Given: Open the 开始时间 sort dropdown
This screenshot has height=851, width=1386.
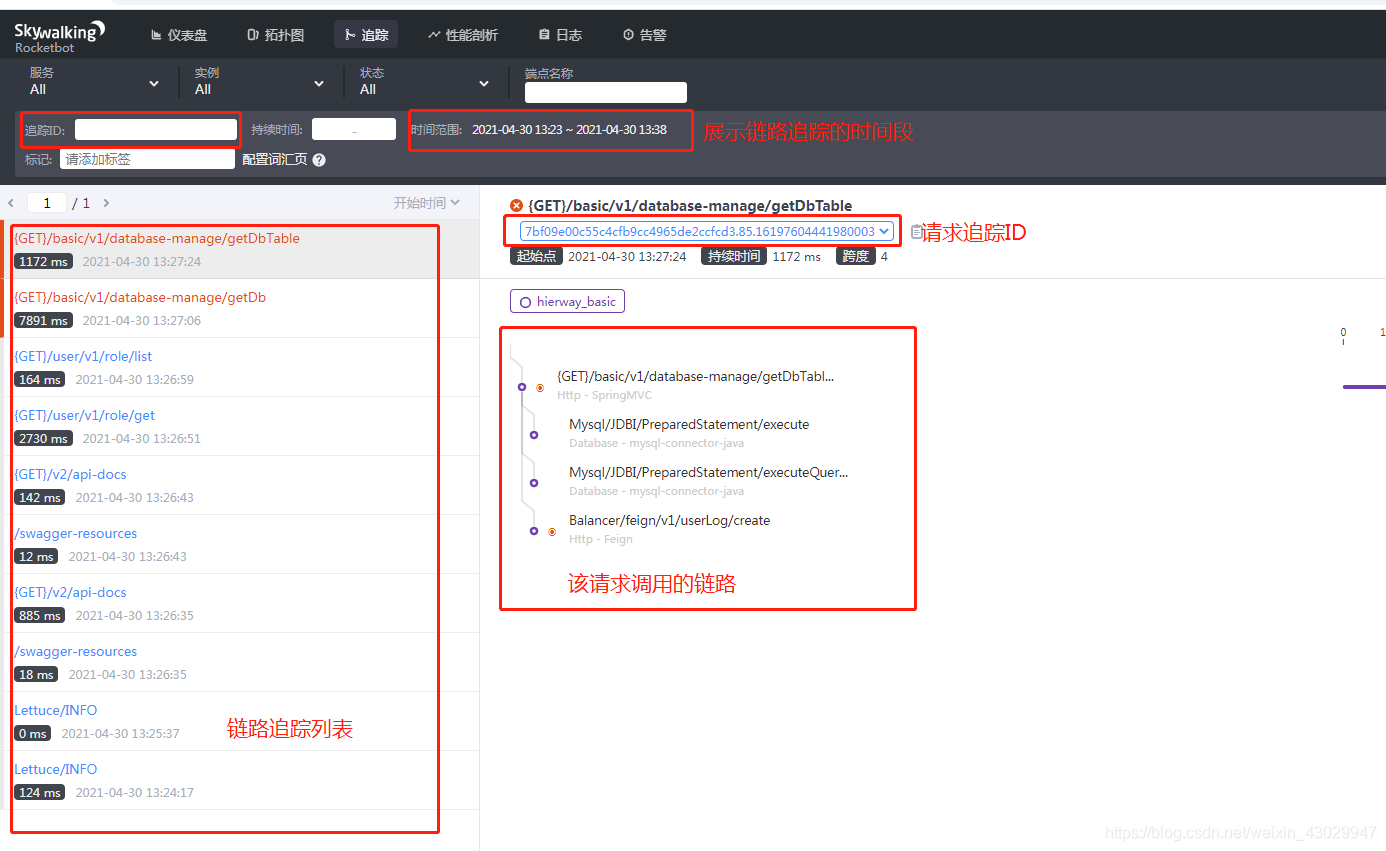Looking at the screenshot, I should (x=426, y=203).
